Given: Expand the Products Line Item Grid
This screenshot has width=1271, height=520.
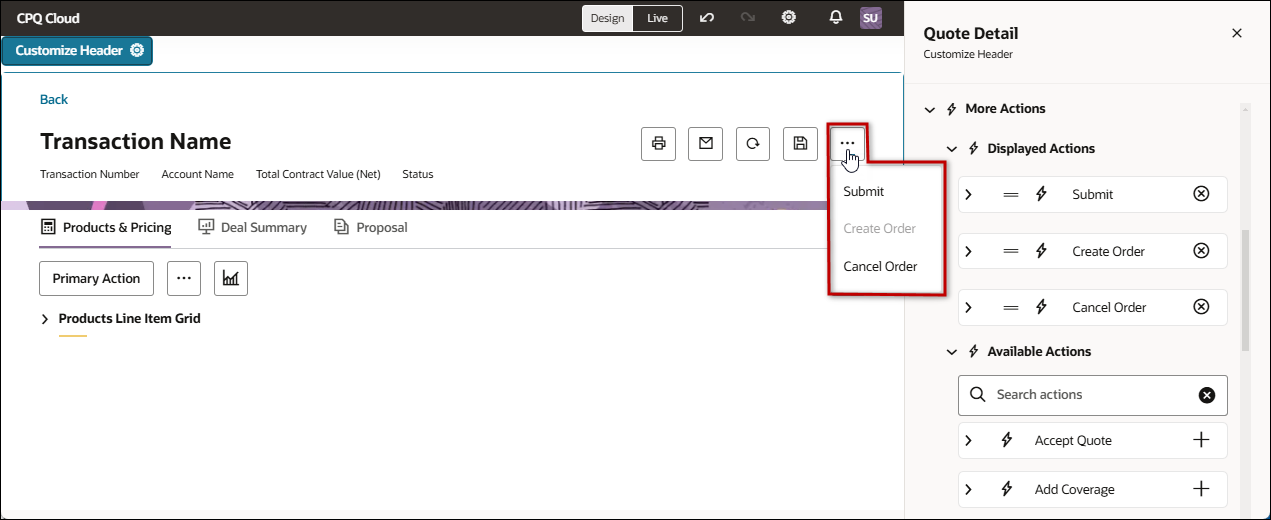Looking at the screenshot, I should (45, 319).
